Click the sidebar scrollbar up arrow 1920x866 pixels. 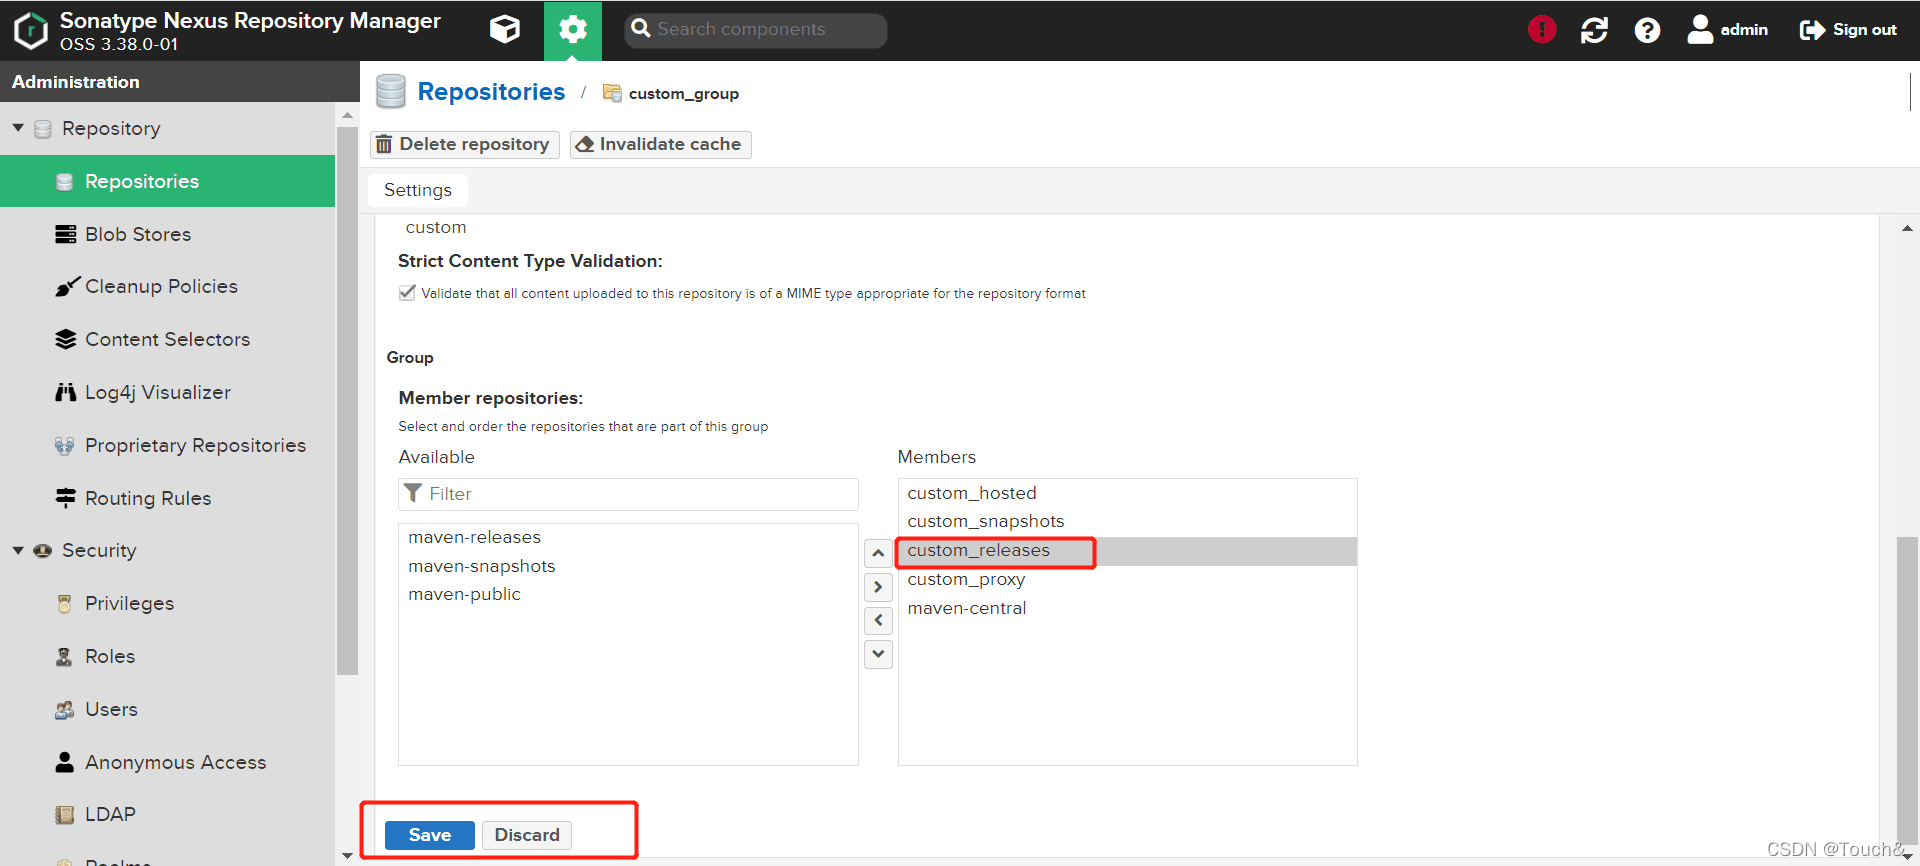[x=347, y=115]
